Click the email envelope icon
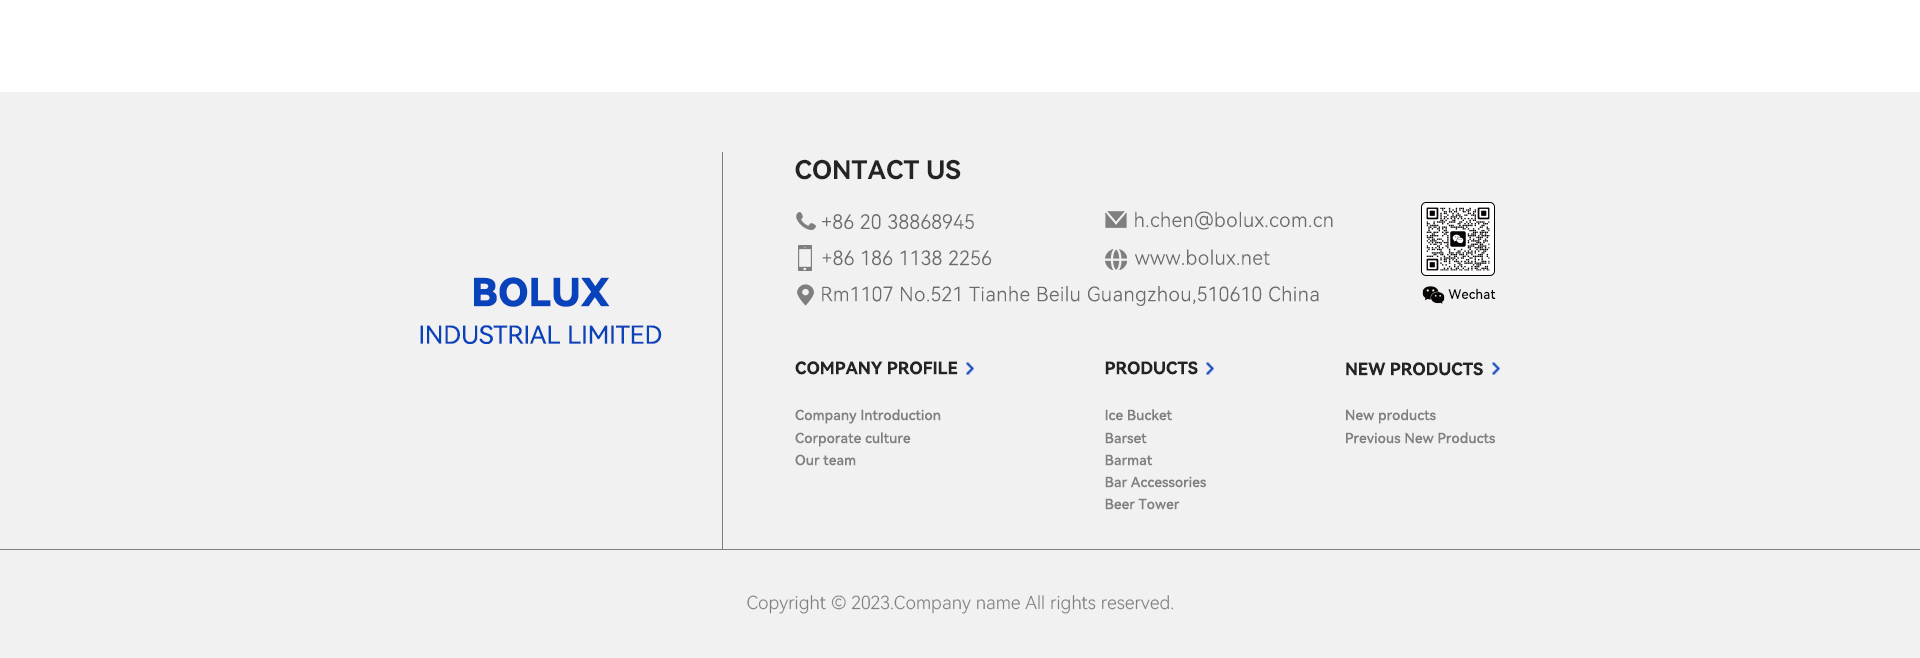 pos(1116,220)
